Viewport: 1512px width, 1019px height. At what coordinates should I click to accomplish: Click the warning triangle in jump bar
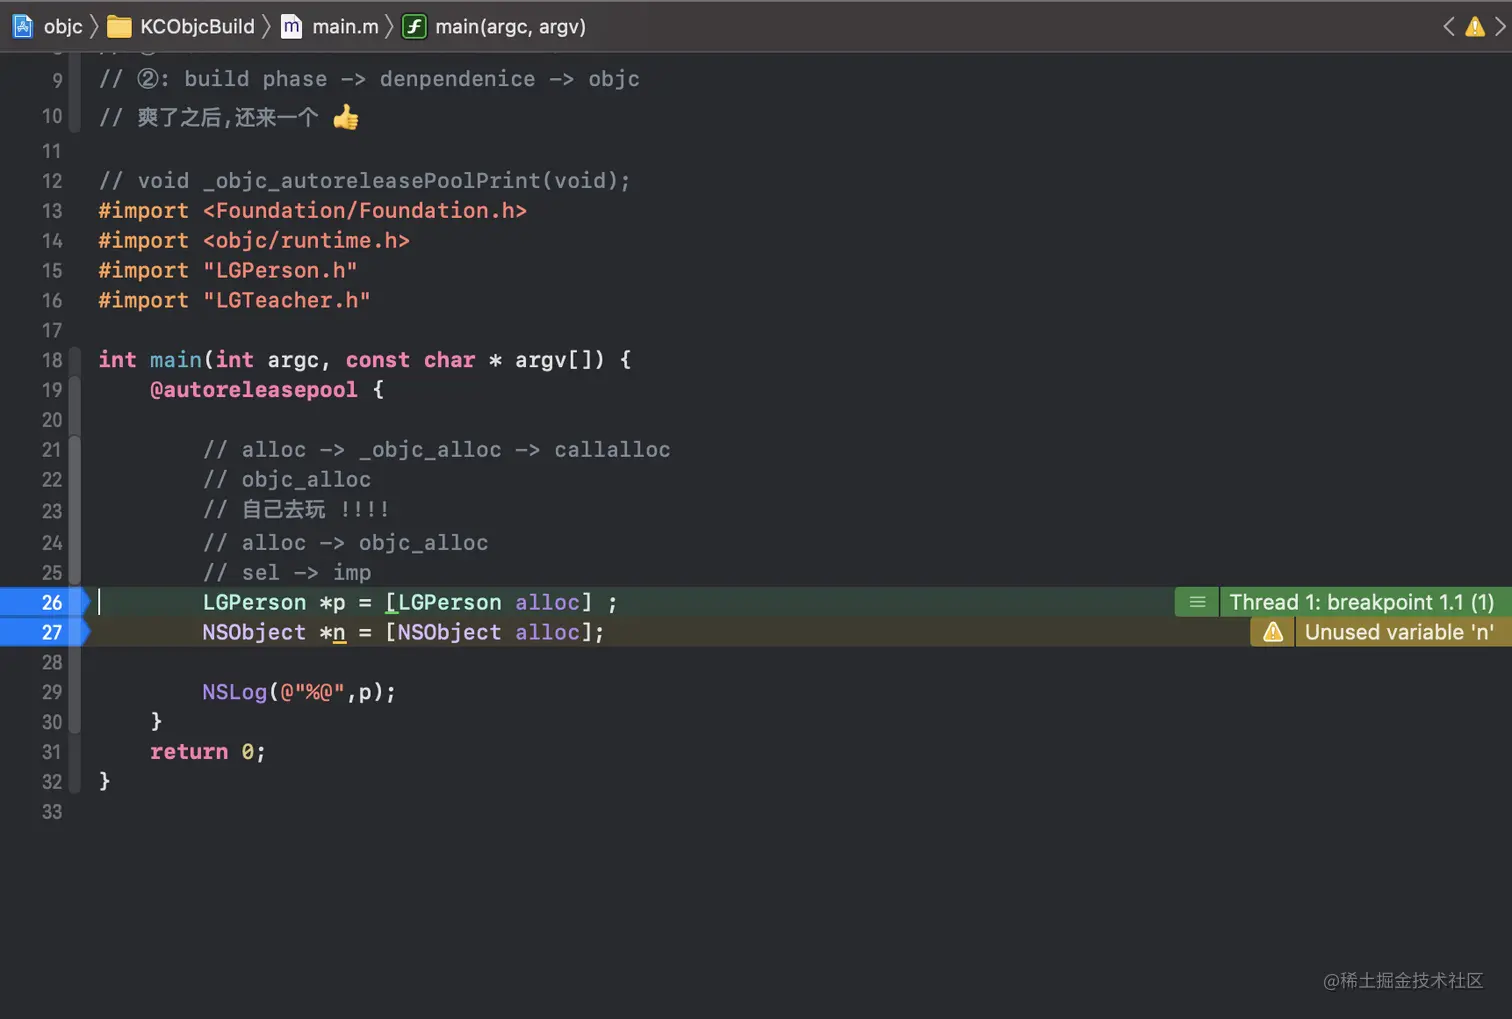pos(1474,26)
